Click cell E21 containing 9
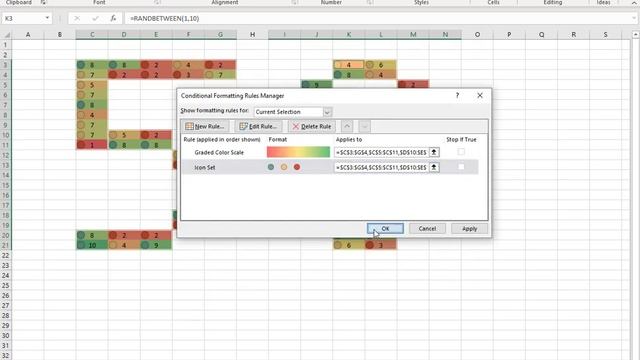Viewport: 640px width, 360px height. tap(156, 245)
